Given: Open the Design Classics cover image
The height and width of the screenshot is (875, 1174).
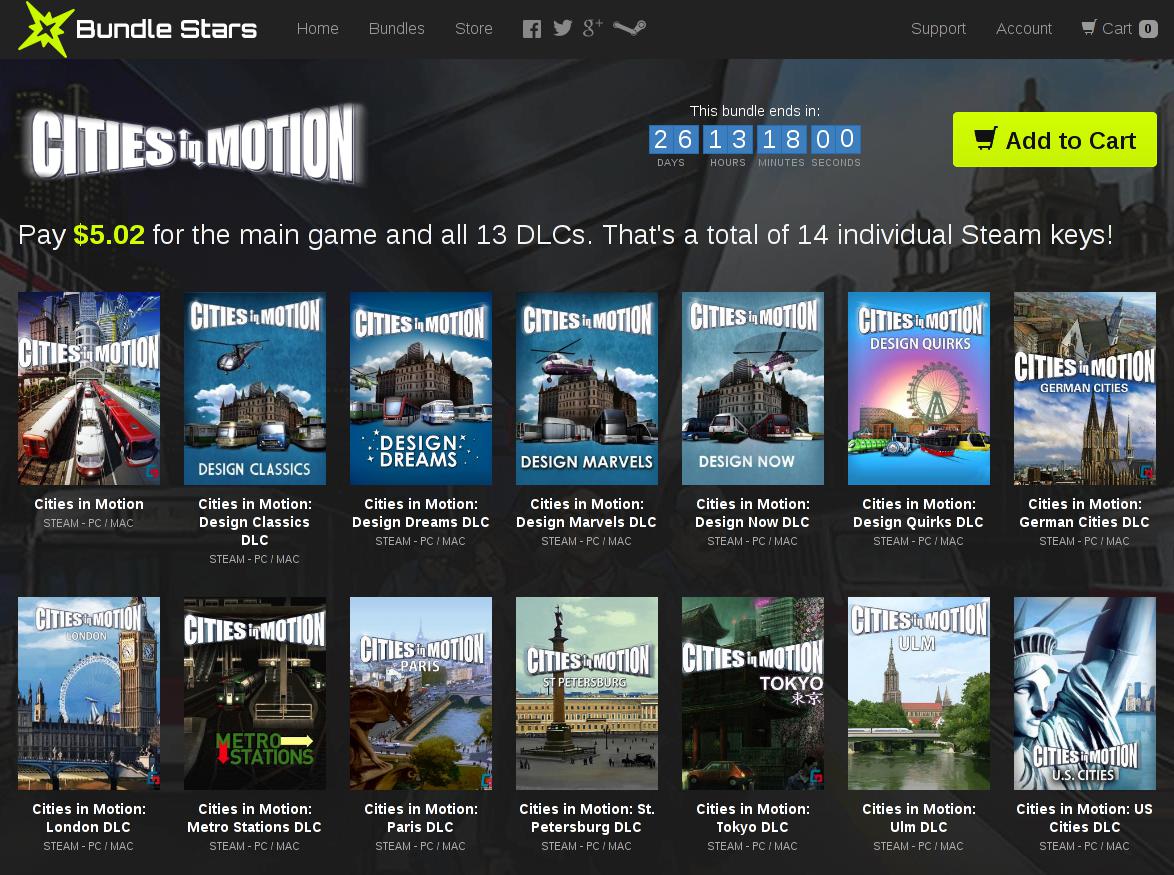Looking at the screenshot, I should tap(255, 388).
